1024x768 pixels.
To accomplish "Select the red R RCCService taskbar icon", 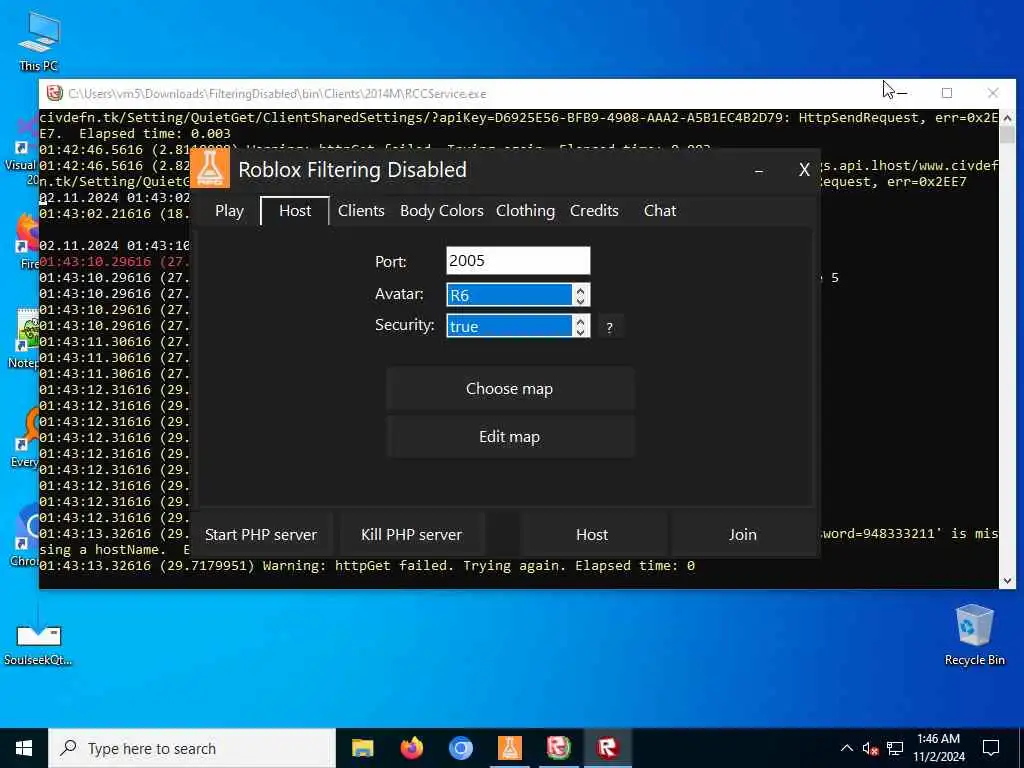I will 607,748.
